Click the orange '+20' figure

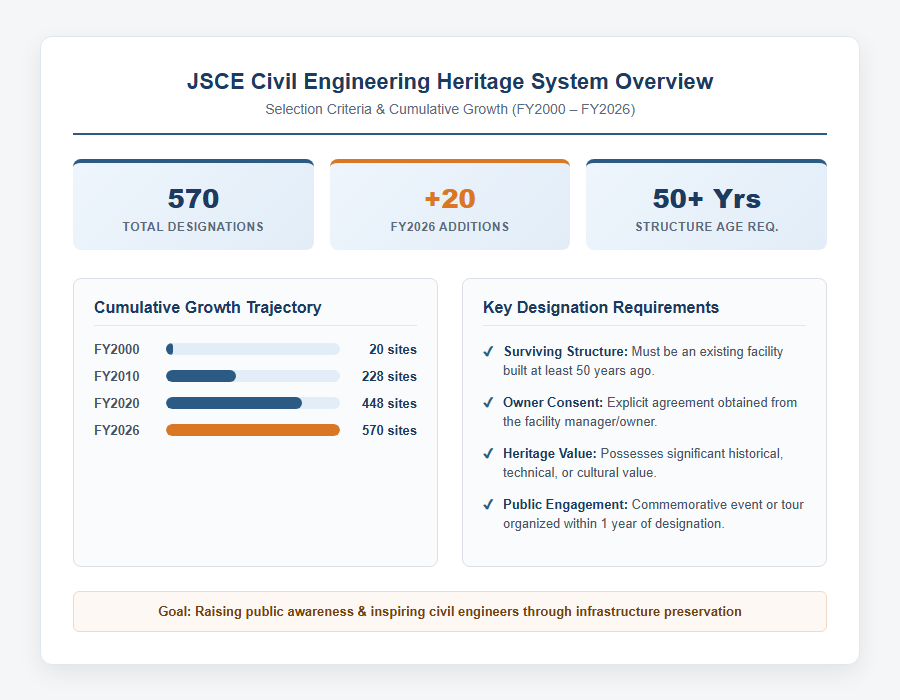(x=450, y=199)
